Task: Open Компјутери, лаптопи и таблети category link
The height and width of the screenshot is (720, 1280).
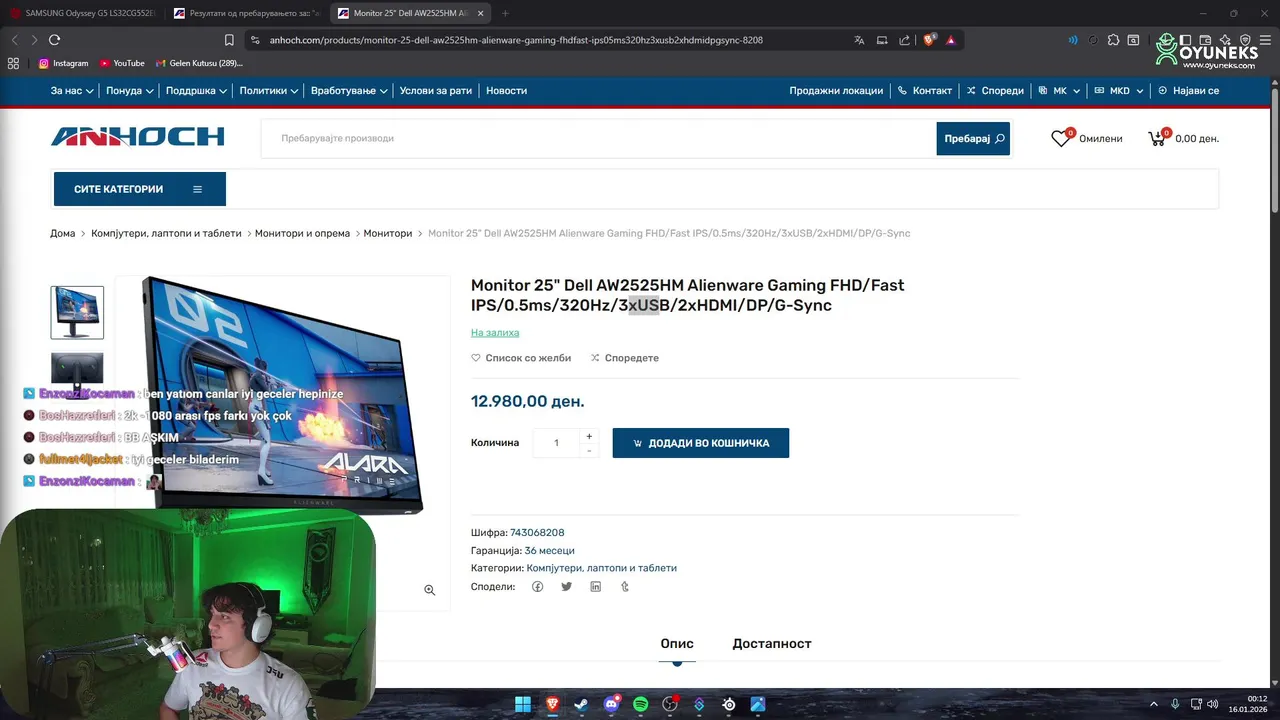Action: (602, 568)
